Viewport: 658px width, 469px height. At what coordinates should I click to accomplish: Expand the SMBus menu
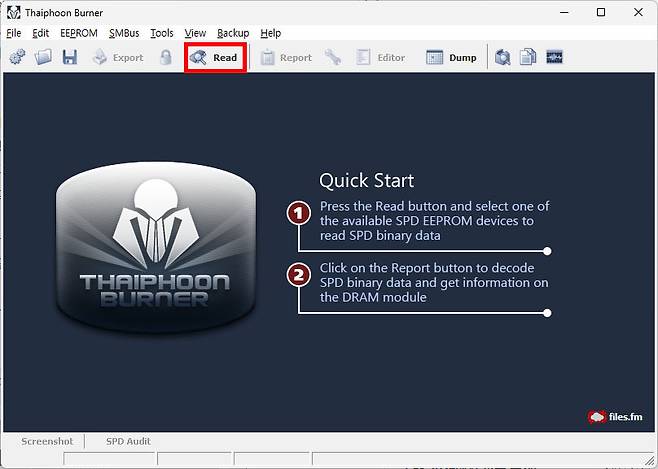click(x=123, y=33)
